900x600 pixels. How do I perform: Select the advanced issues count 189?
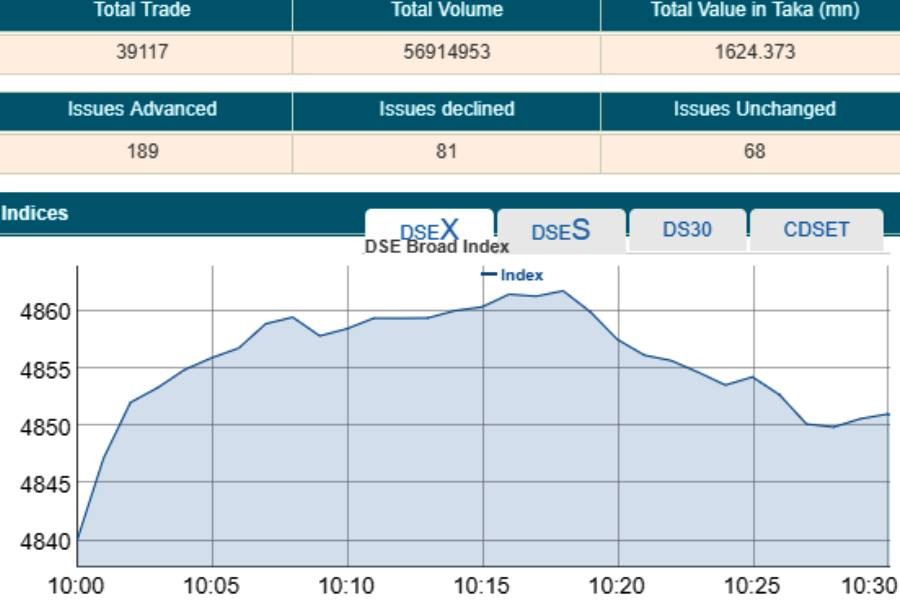(142, 151)
